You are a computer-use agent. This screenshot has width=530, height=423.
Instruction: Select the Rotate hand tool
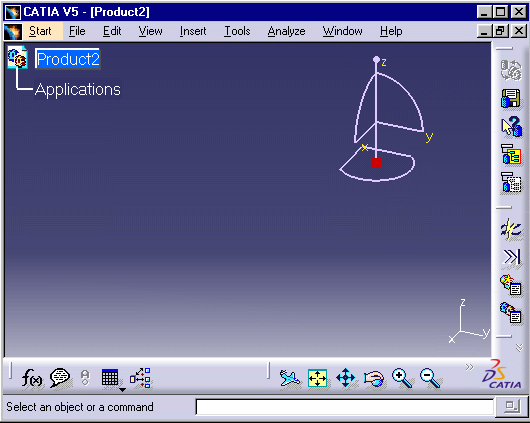point(374,378)
